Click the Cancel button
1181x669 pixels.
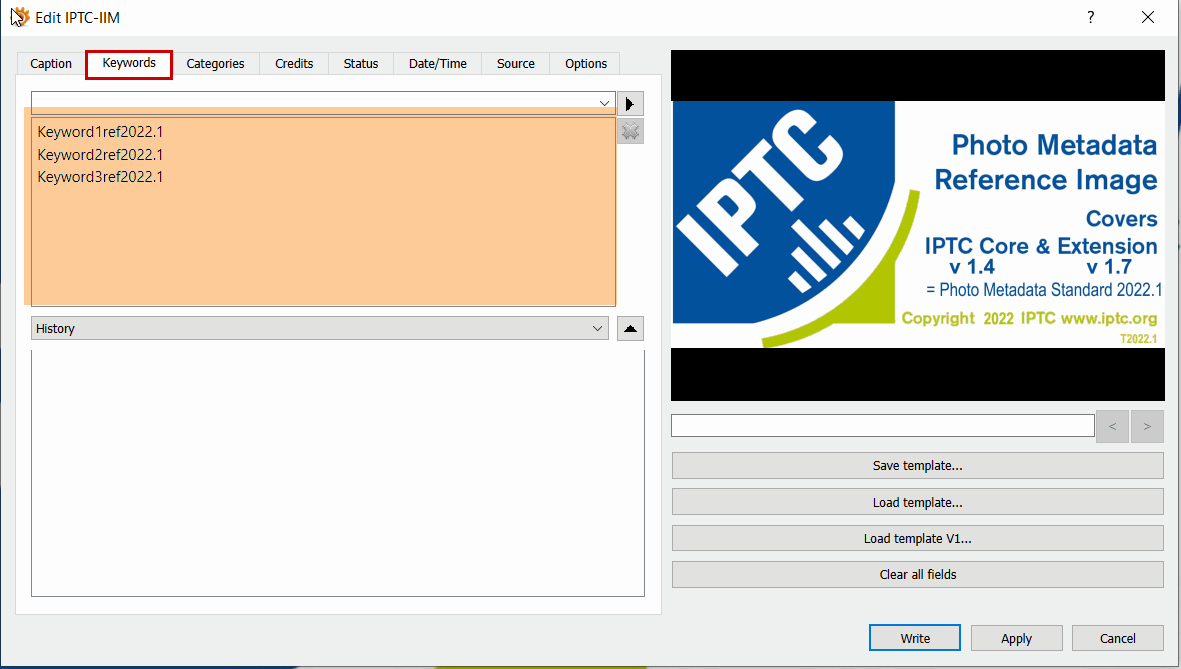(x=1118, y=638)
